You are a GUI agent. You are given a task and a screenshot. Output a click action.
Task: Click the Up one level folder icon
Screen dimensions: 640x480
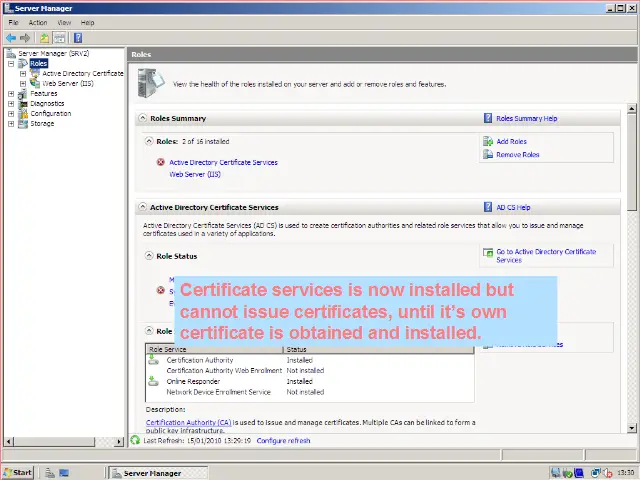click(x=44, y=38)
